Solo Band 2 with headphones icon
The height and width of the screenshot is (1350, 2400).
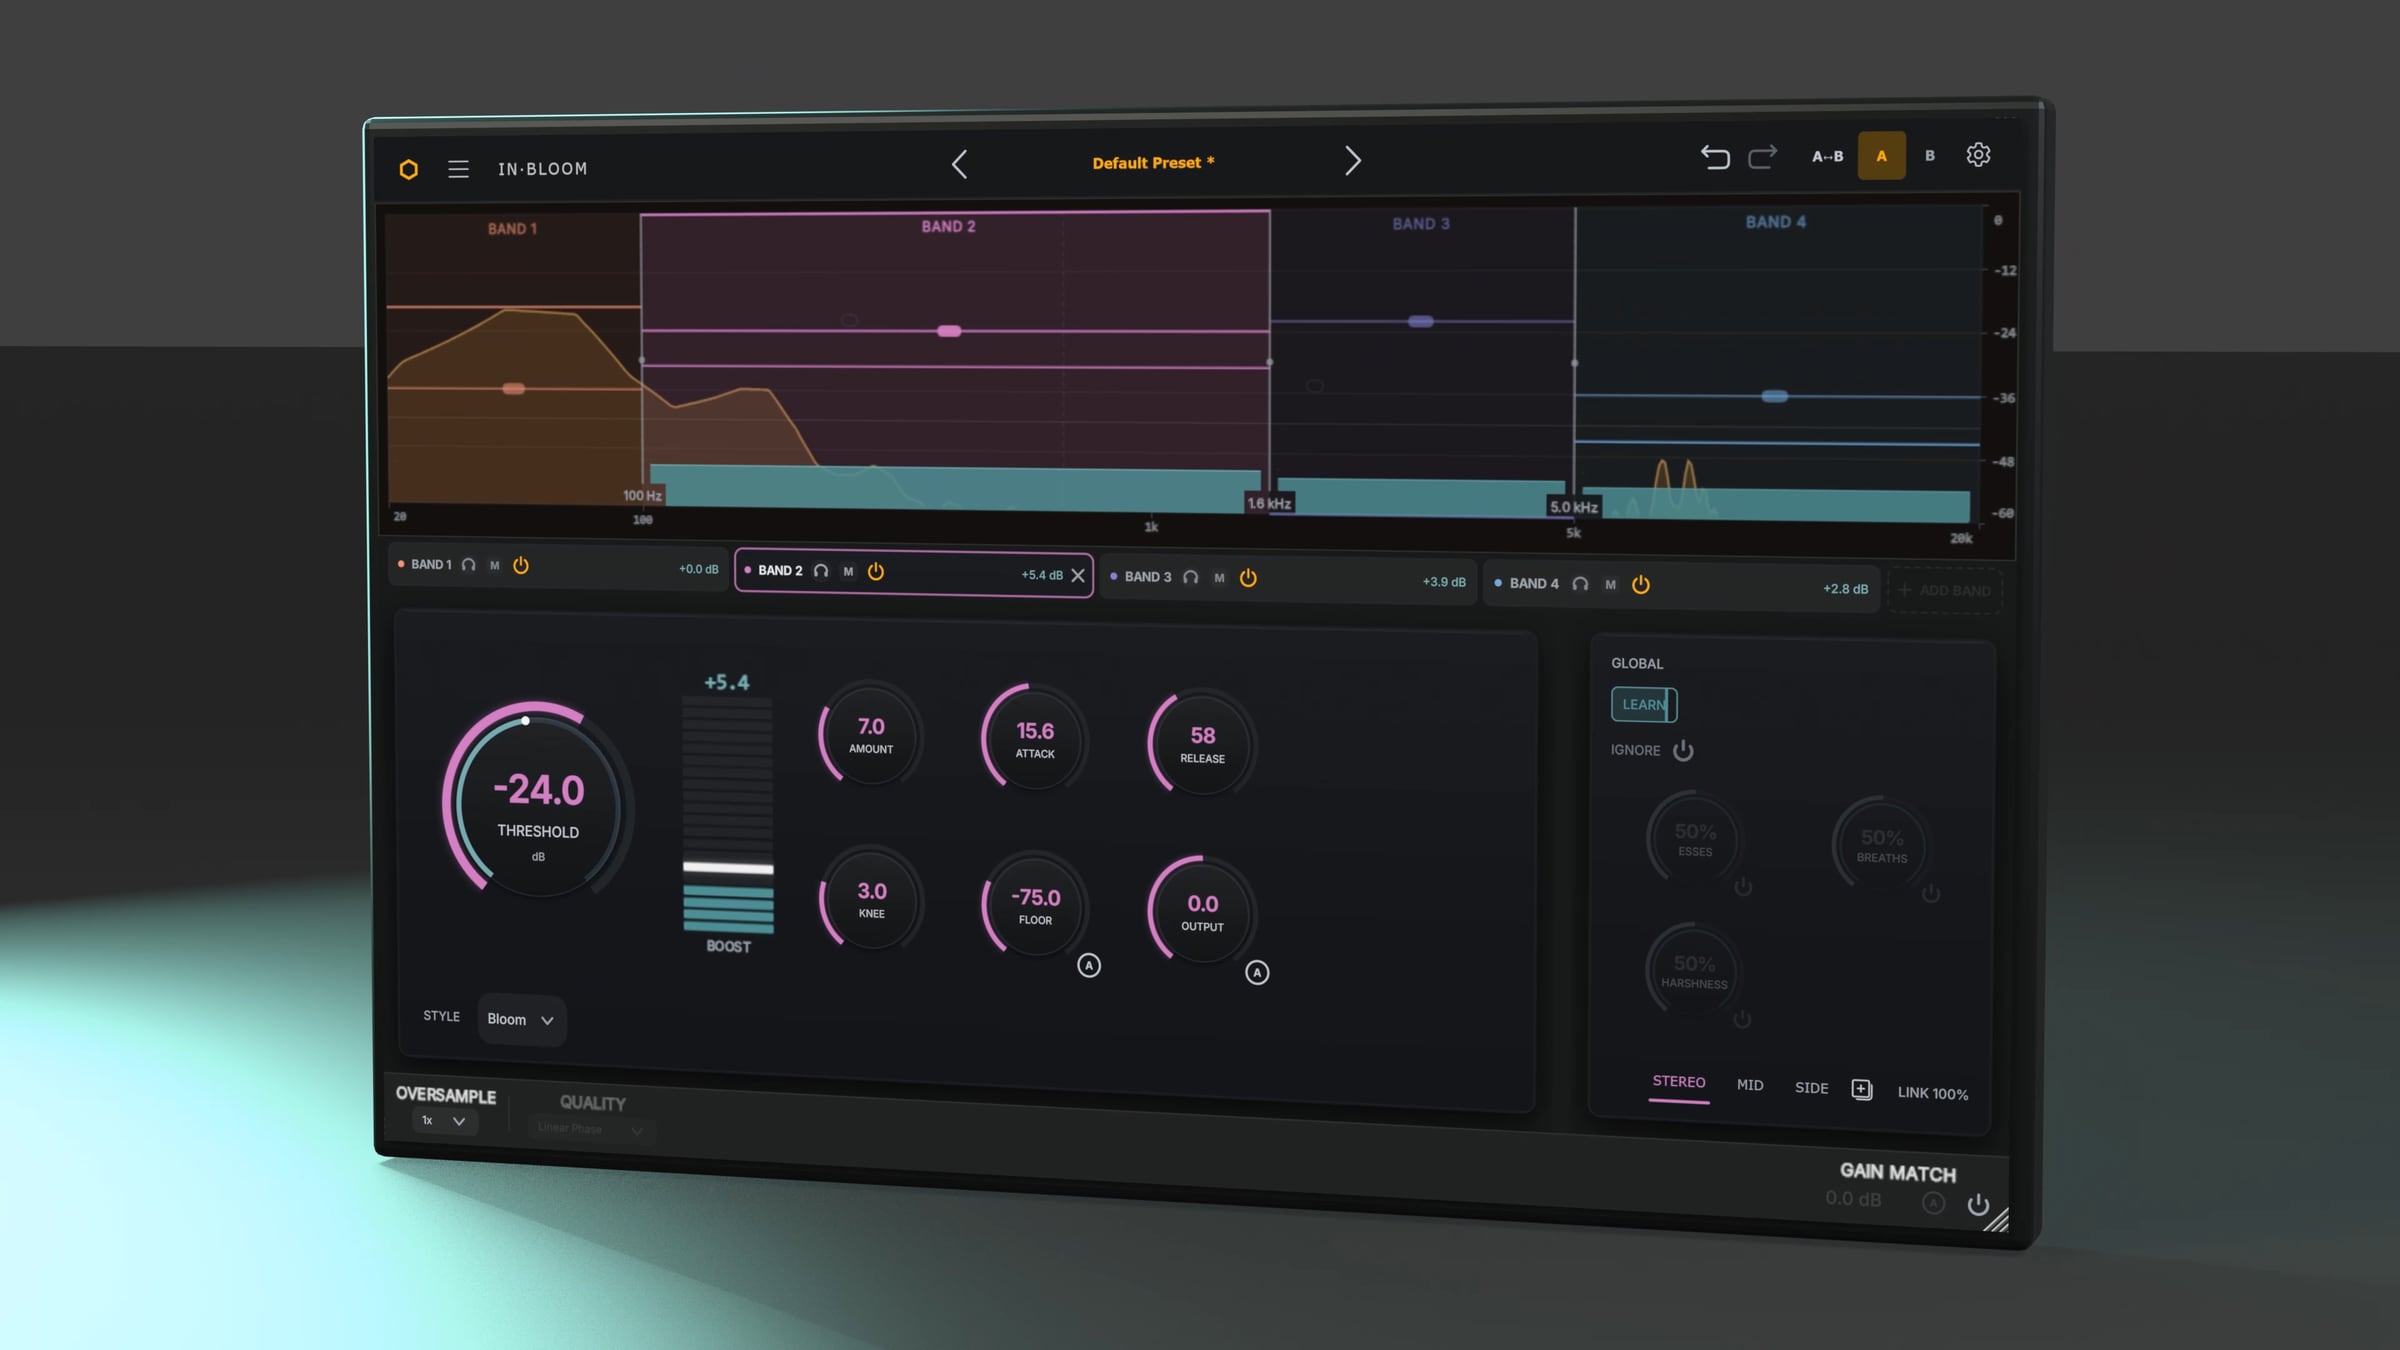[x=821, y=571]
